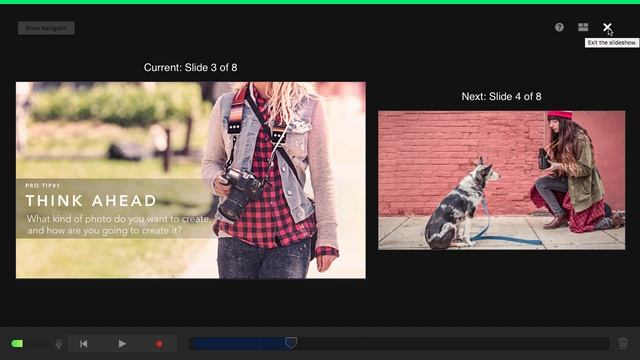Click the 'Current: Slide 3 of 8' label
The height and width of the screenshot is (360, 640).
click(190, 67)
